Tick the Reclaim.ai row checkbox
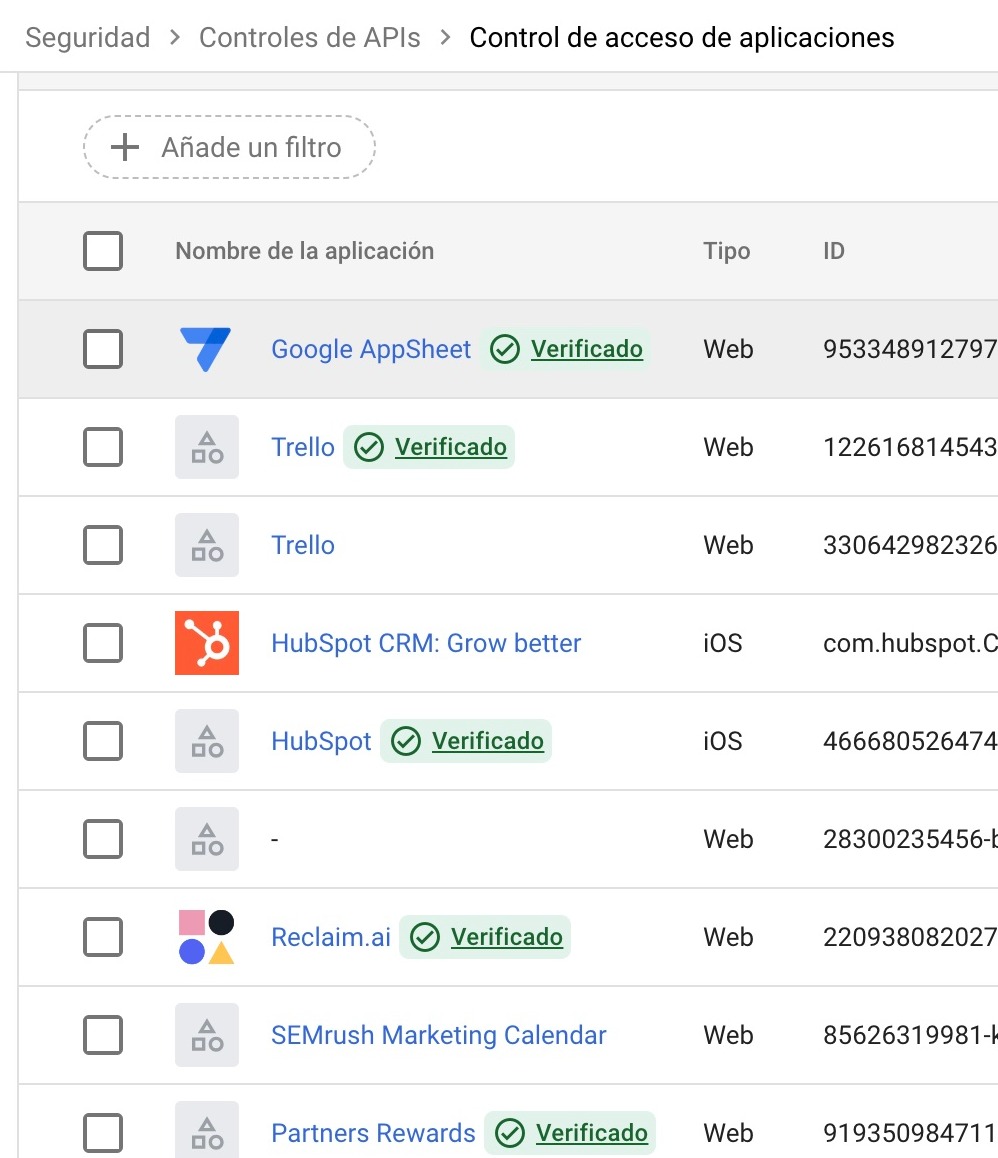Screen dimensions: 998x1158 click(x=103, y=937)
